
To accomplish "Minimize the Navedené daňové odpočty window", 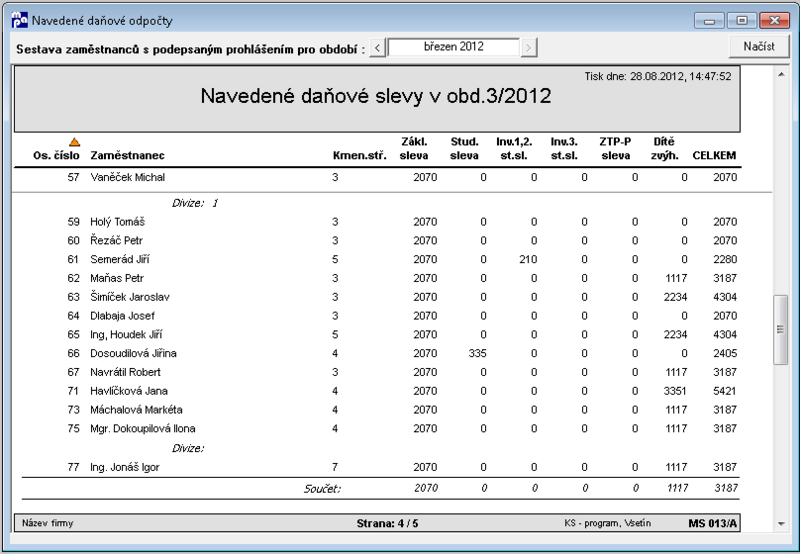I will [x=709, y=21].
